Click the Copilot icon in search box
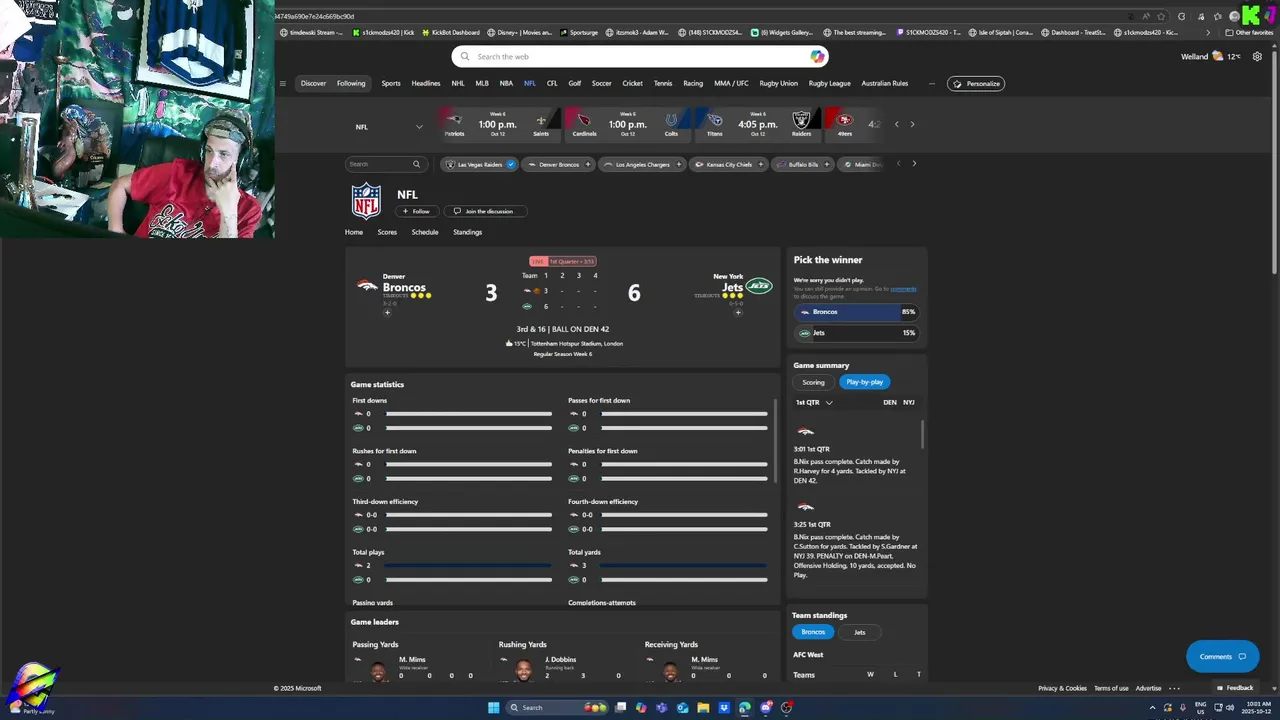1280x720 pixels. tap(817, 57)
